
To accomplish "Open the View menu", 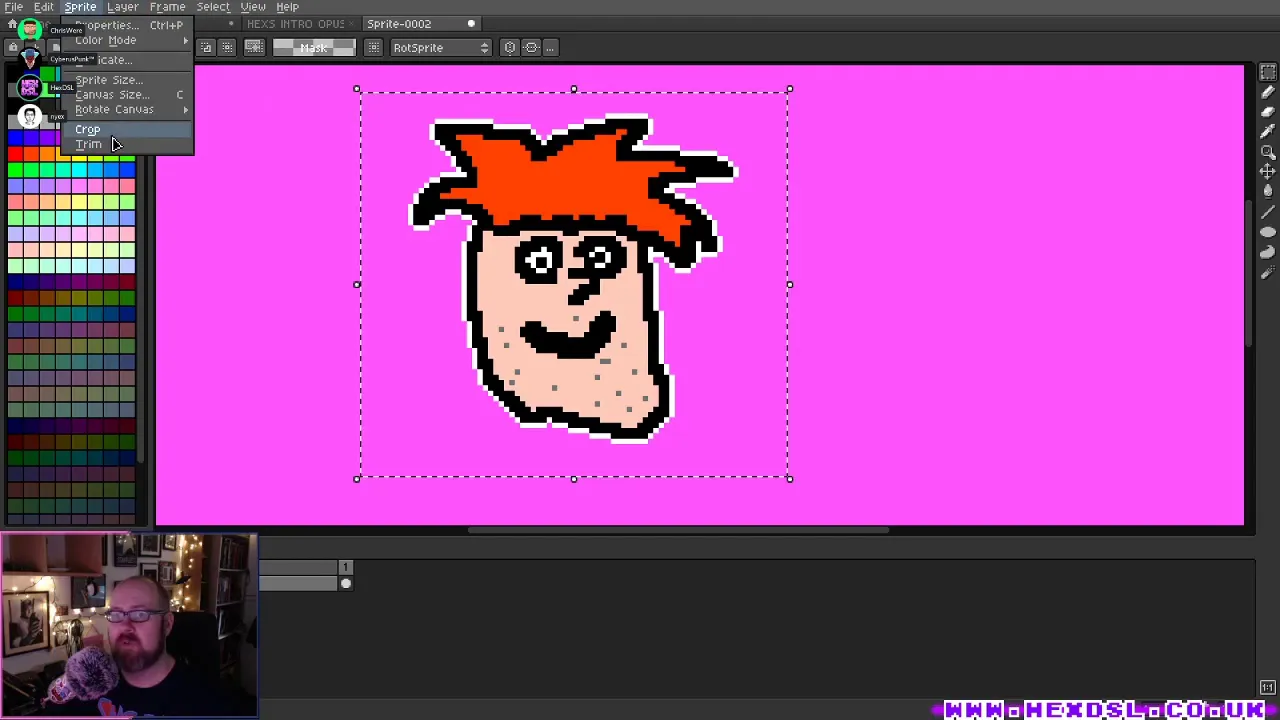I will (x=253, y=7).
